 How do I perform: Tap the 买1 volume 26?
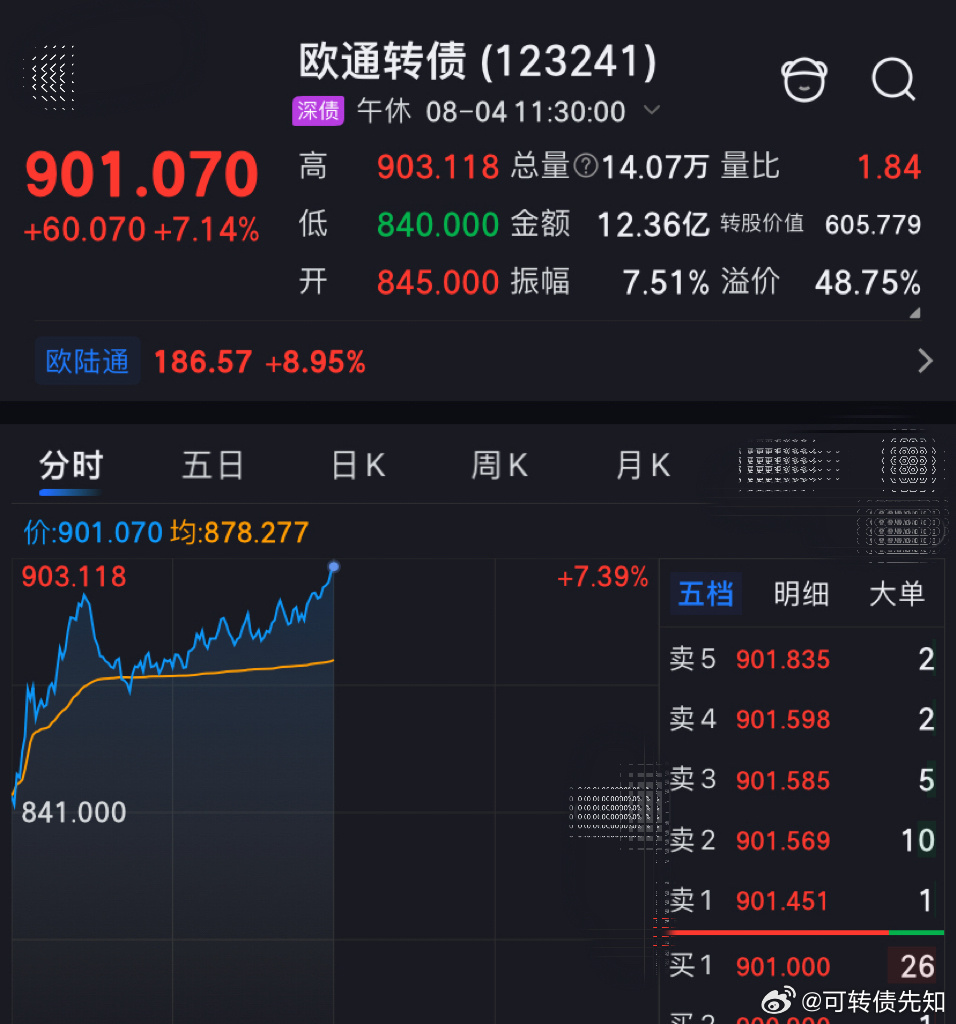917,967
